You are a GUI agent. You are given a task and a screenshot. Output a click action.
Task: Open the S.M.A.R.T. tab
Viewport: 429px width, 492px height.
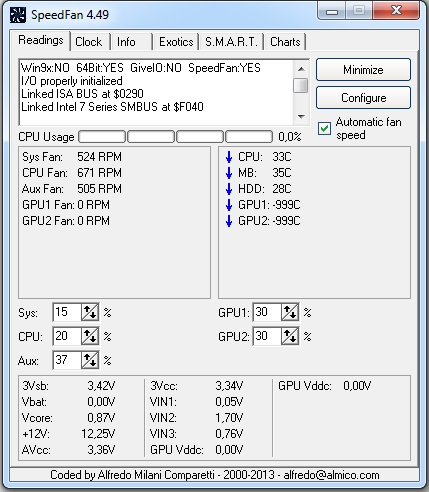(x=231, y=42)
